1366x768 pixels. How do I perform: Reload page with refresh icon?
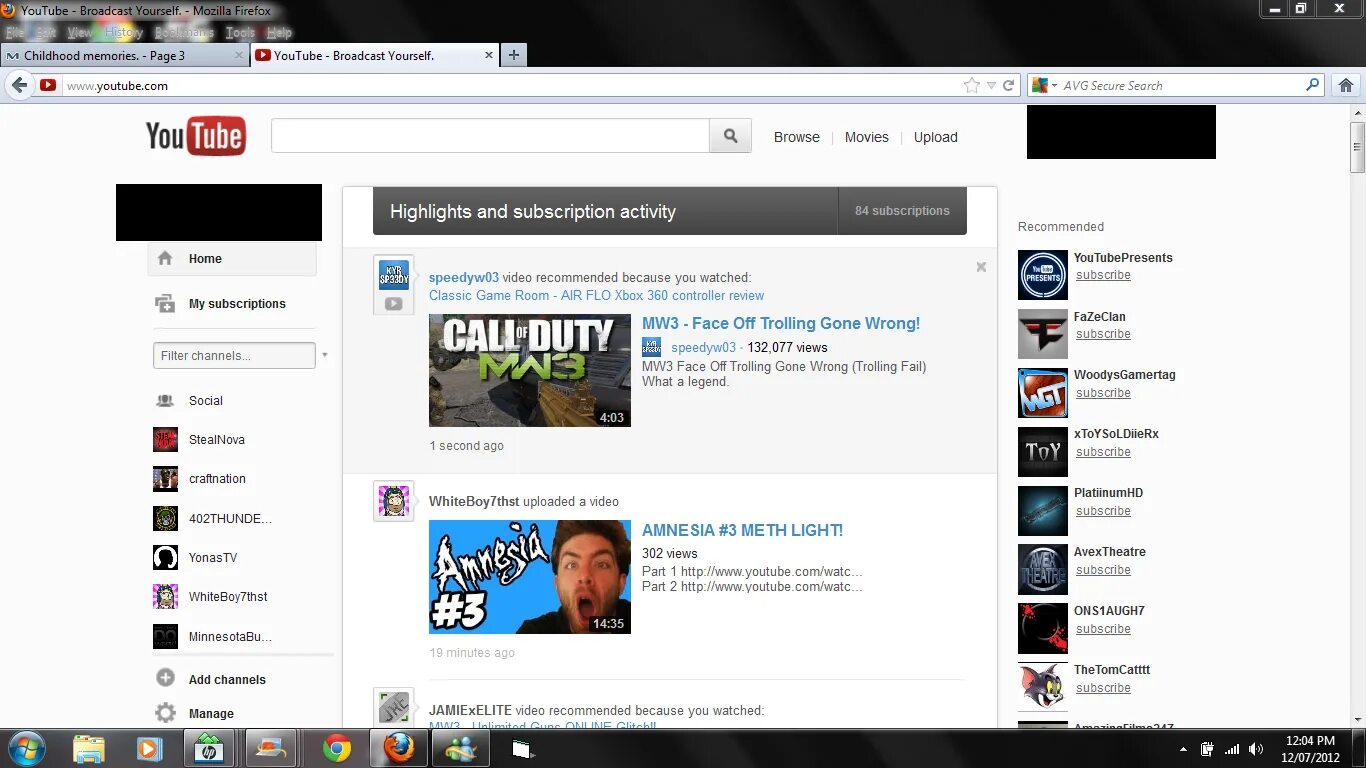coord(1009,85)
